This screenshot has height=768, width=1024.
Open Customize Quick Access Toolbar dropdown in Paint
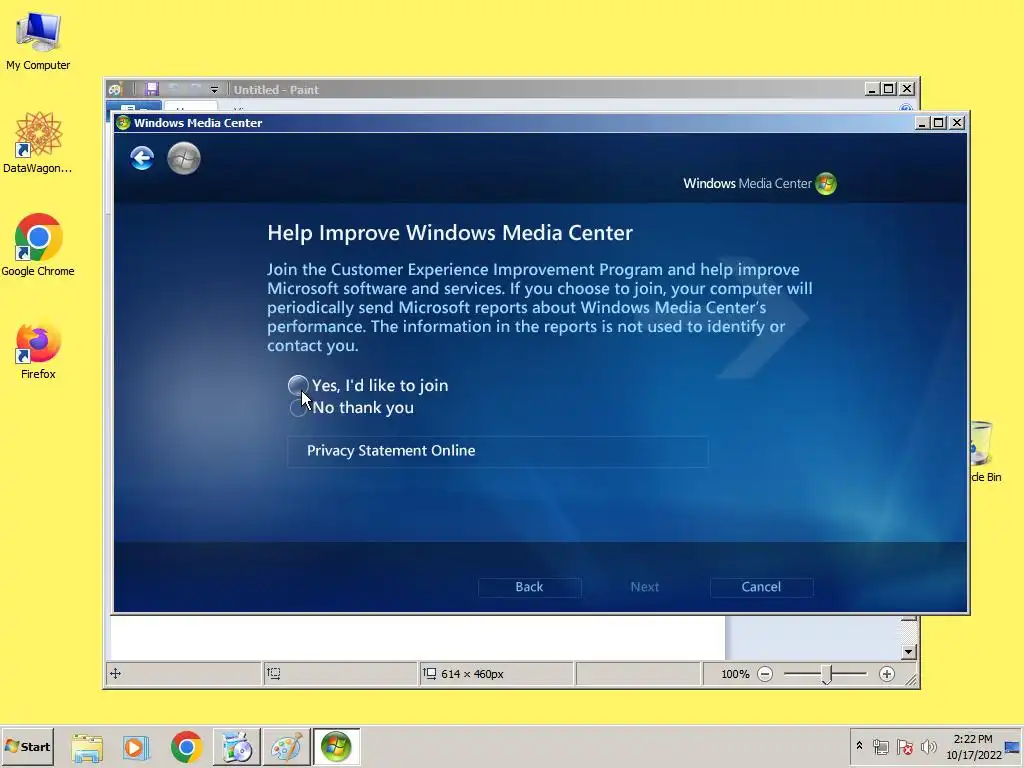(x=214, y=89)
